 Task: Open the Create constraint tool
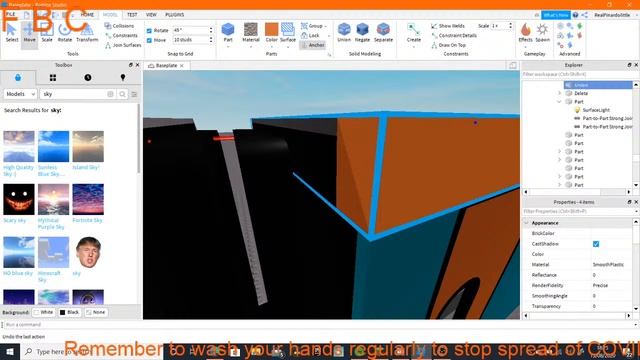coord(413,33)
